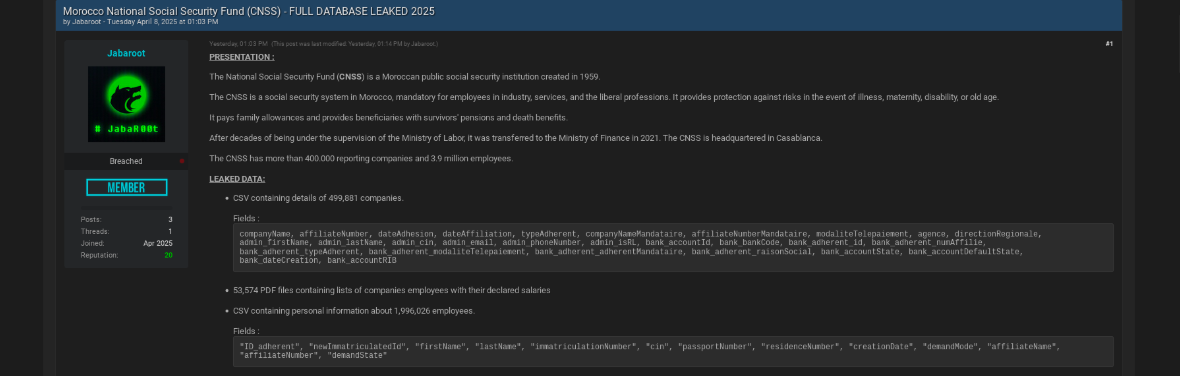This screenshot has height=376, width=1180.
Task: Click the red offline status dot
Action: (181, 161)
